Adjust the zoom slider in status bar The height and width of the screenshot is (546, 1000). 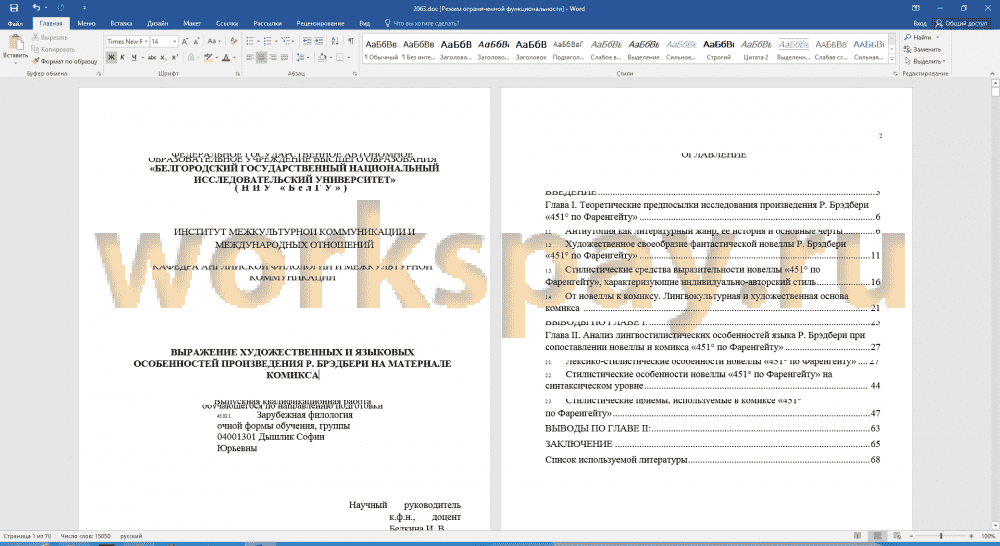[941, 536]
